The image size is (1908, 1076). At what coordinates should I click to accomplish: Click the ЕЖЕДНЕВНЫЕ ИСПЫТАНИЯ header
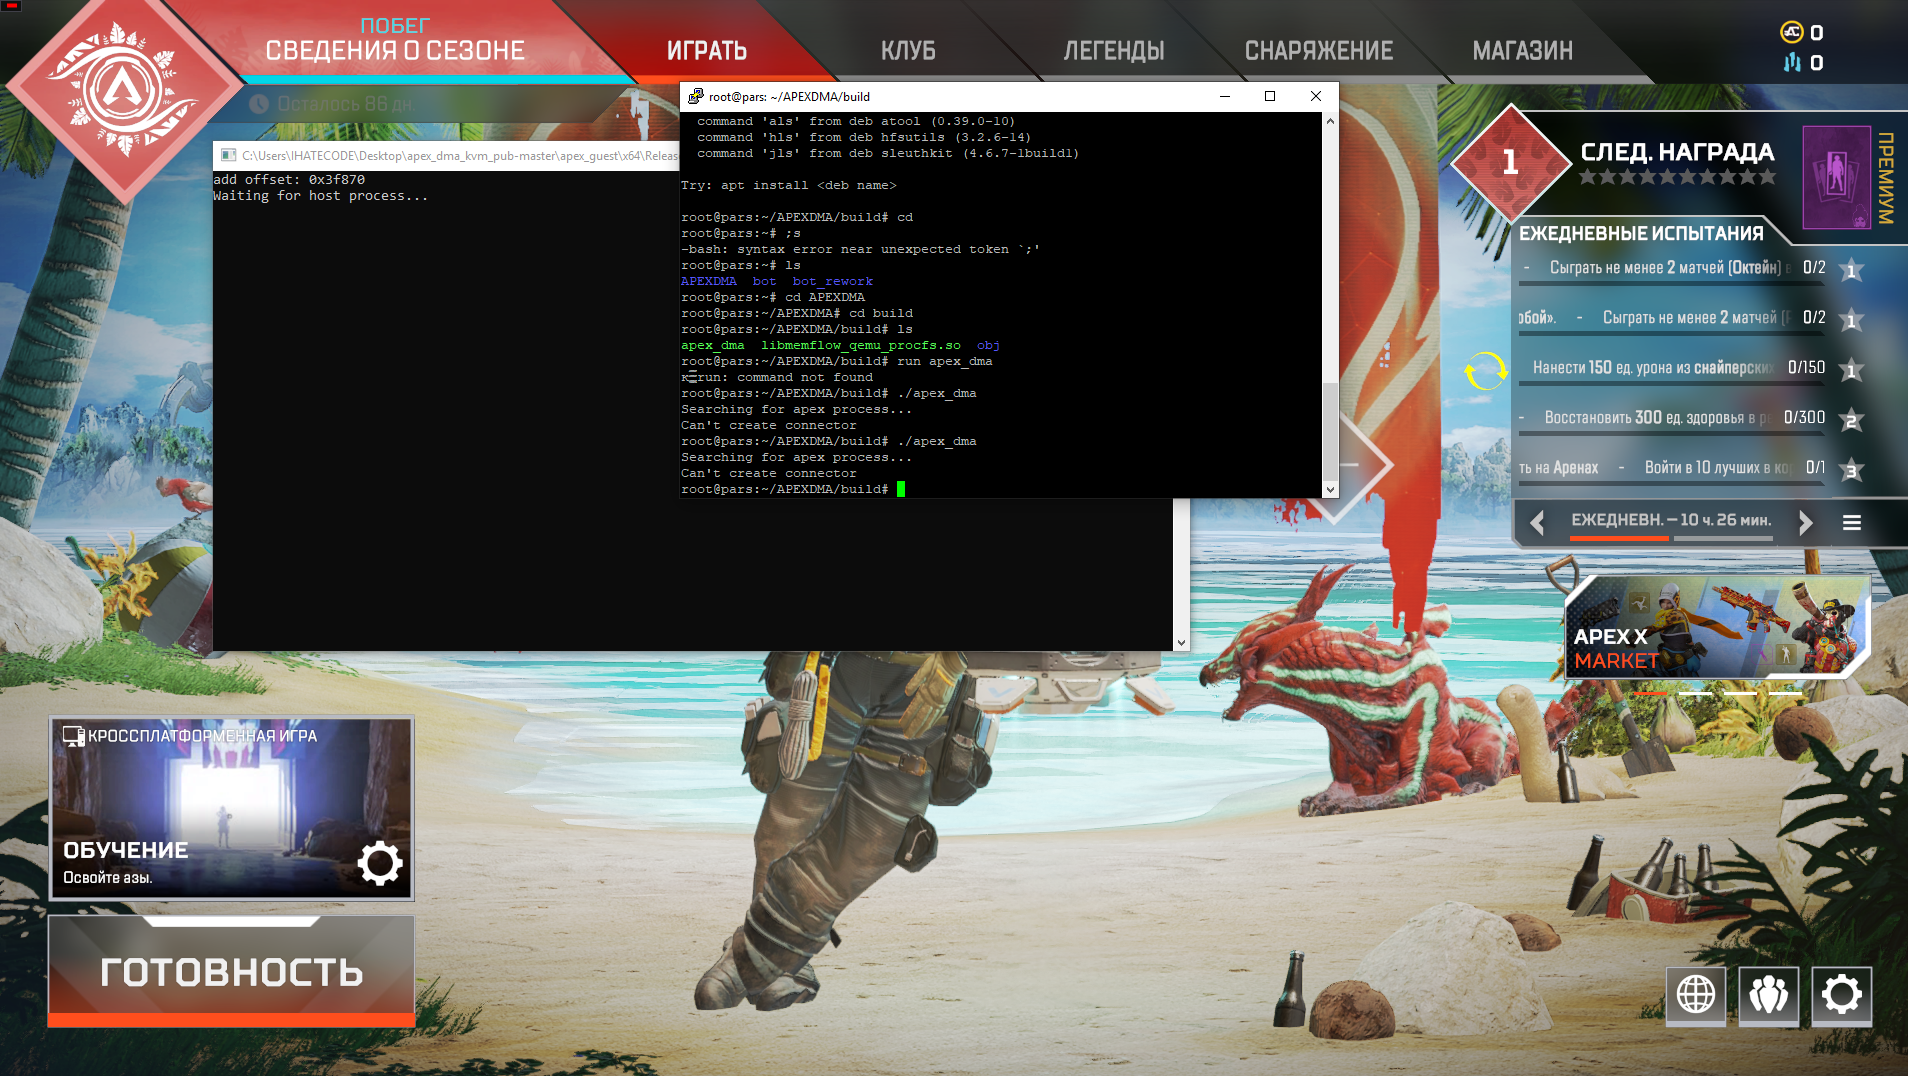click(1641, 233)
